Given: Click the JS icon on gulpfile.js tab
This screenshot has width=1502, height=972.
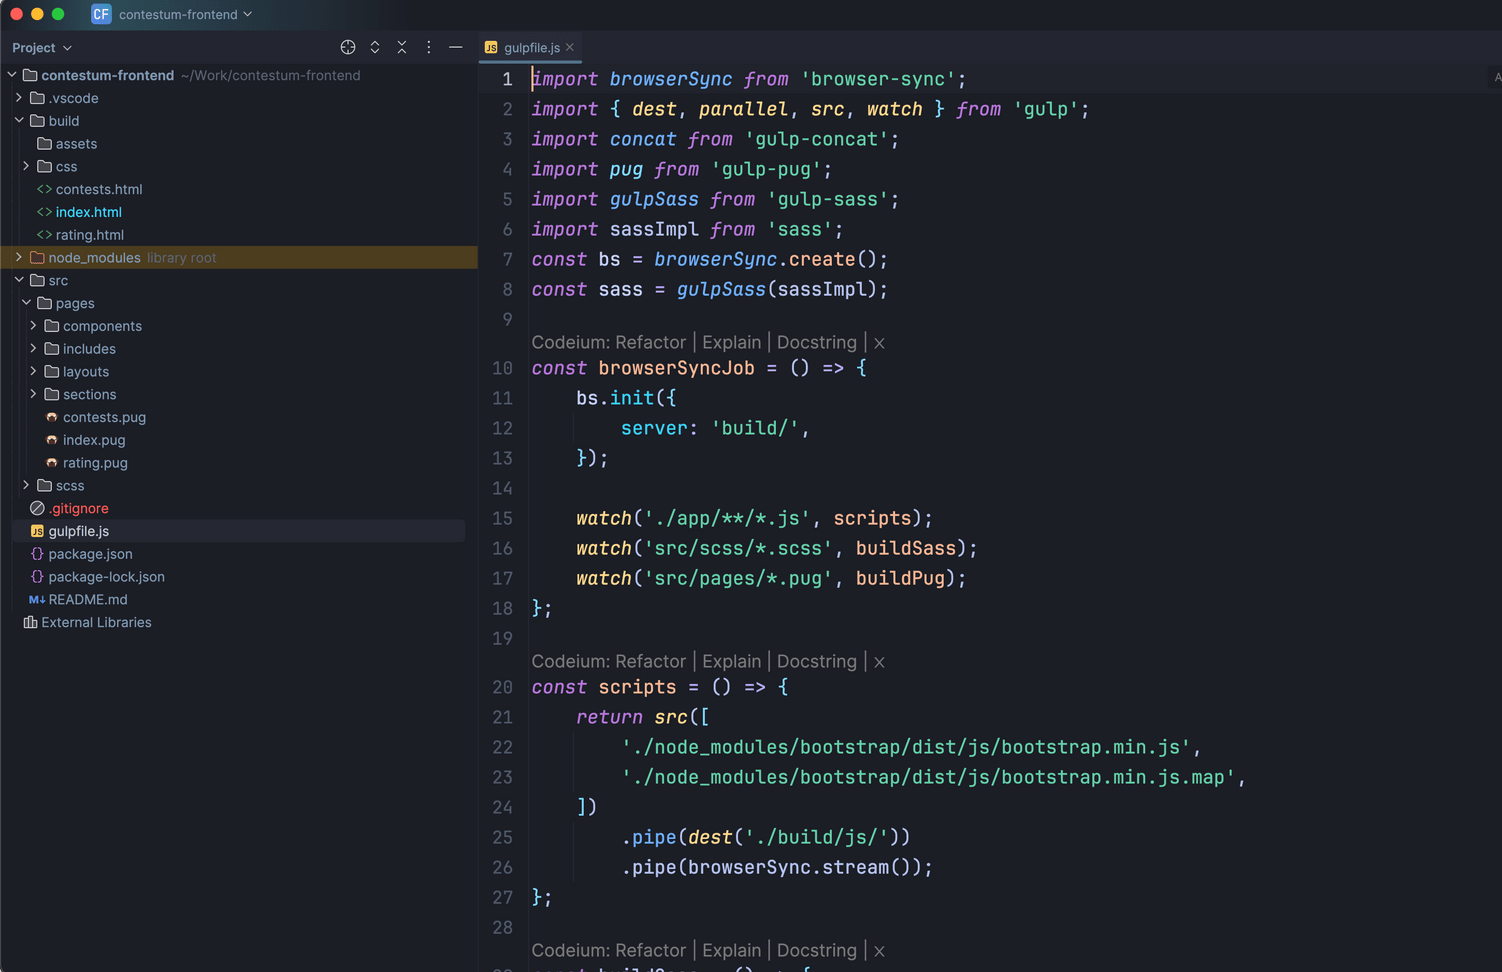Looking at the screenshot, I should click(491, 47).
